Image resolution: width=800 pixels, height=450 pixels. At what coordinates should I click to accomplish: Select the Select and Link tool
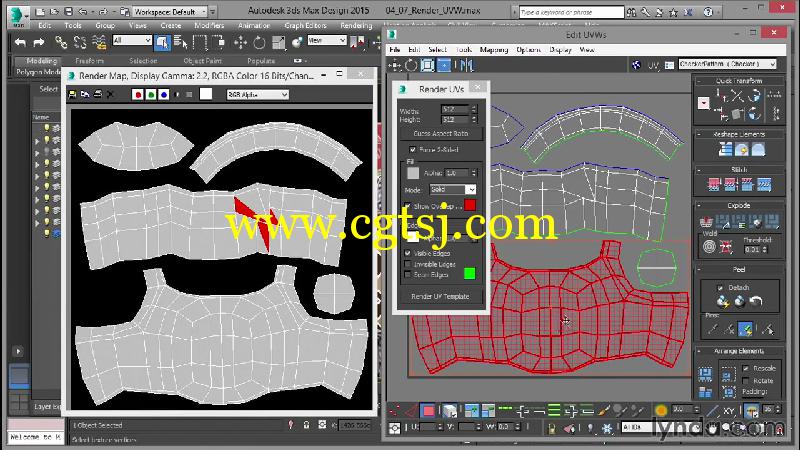61,42
